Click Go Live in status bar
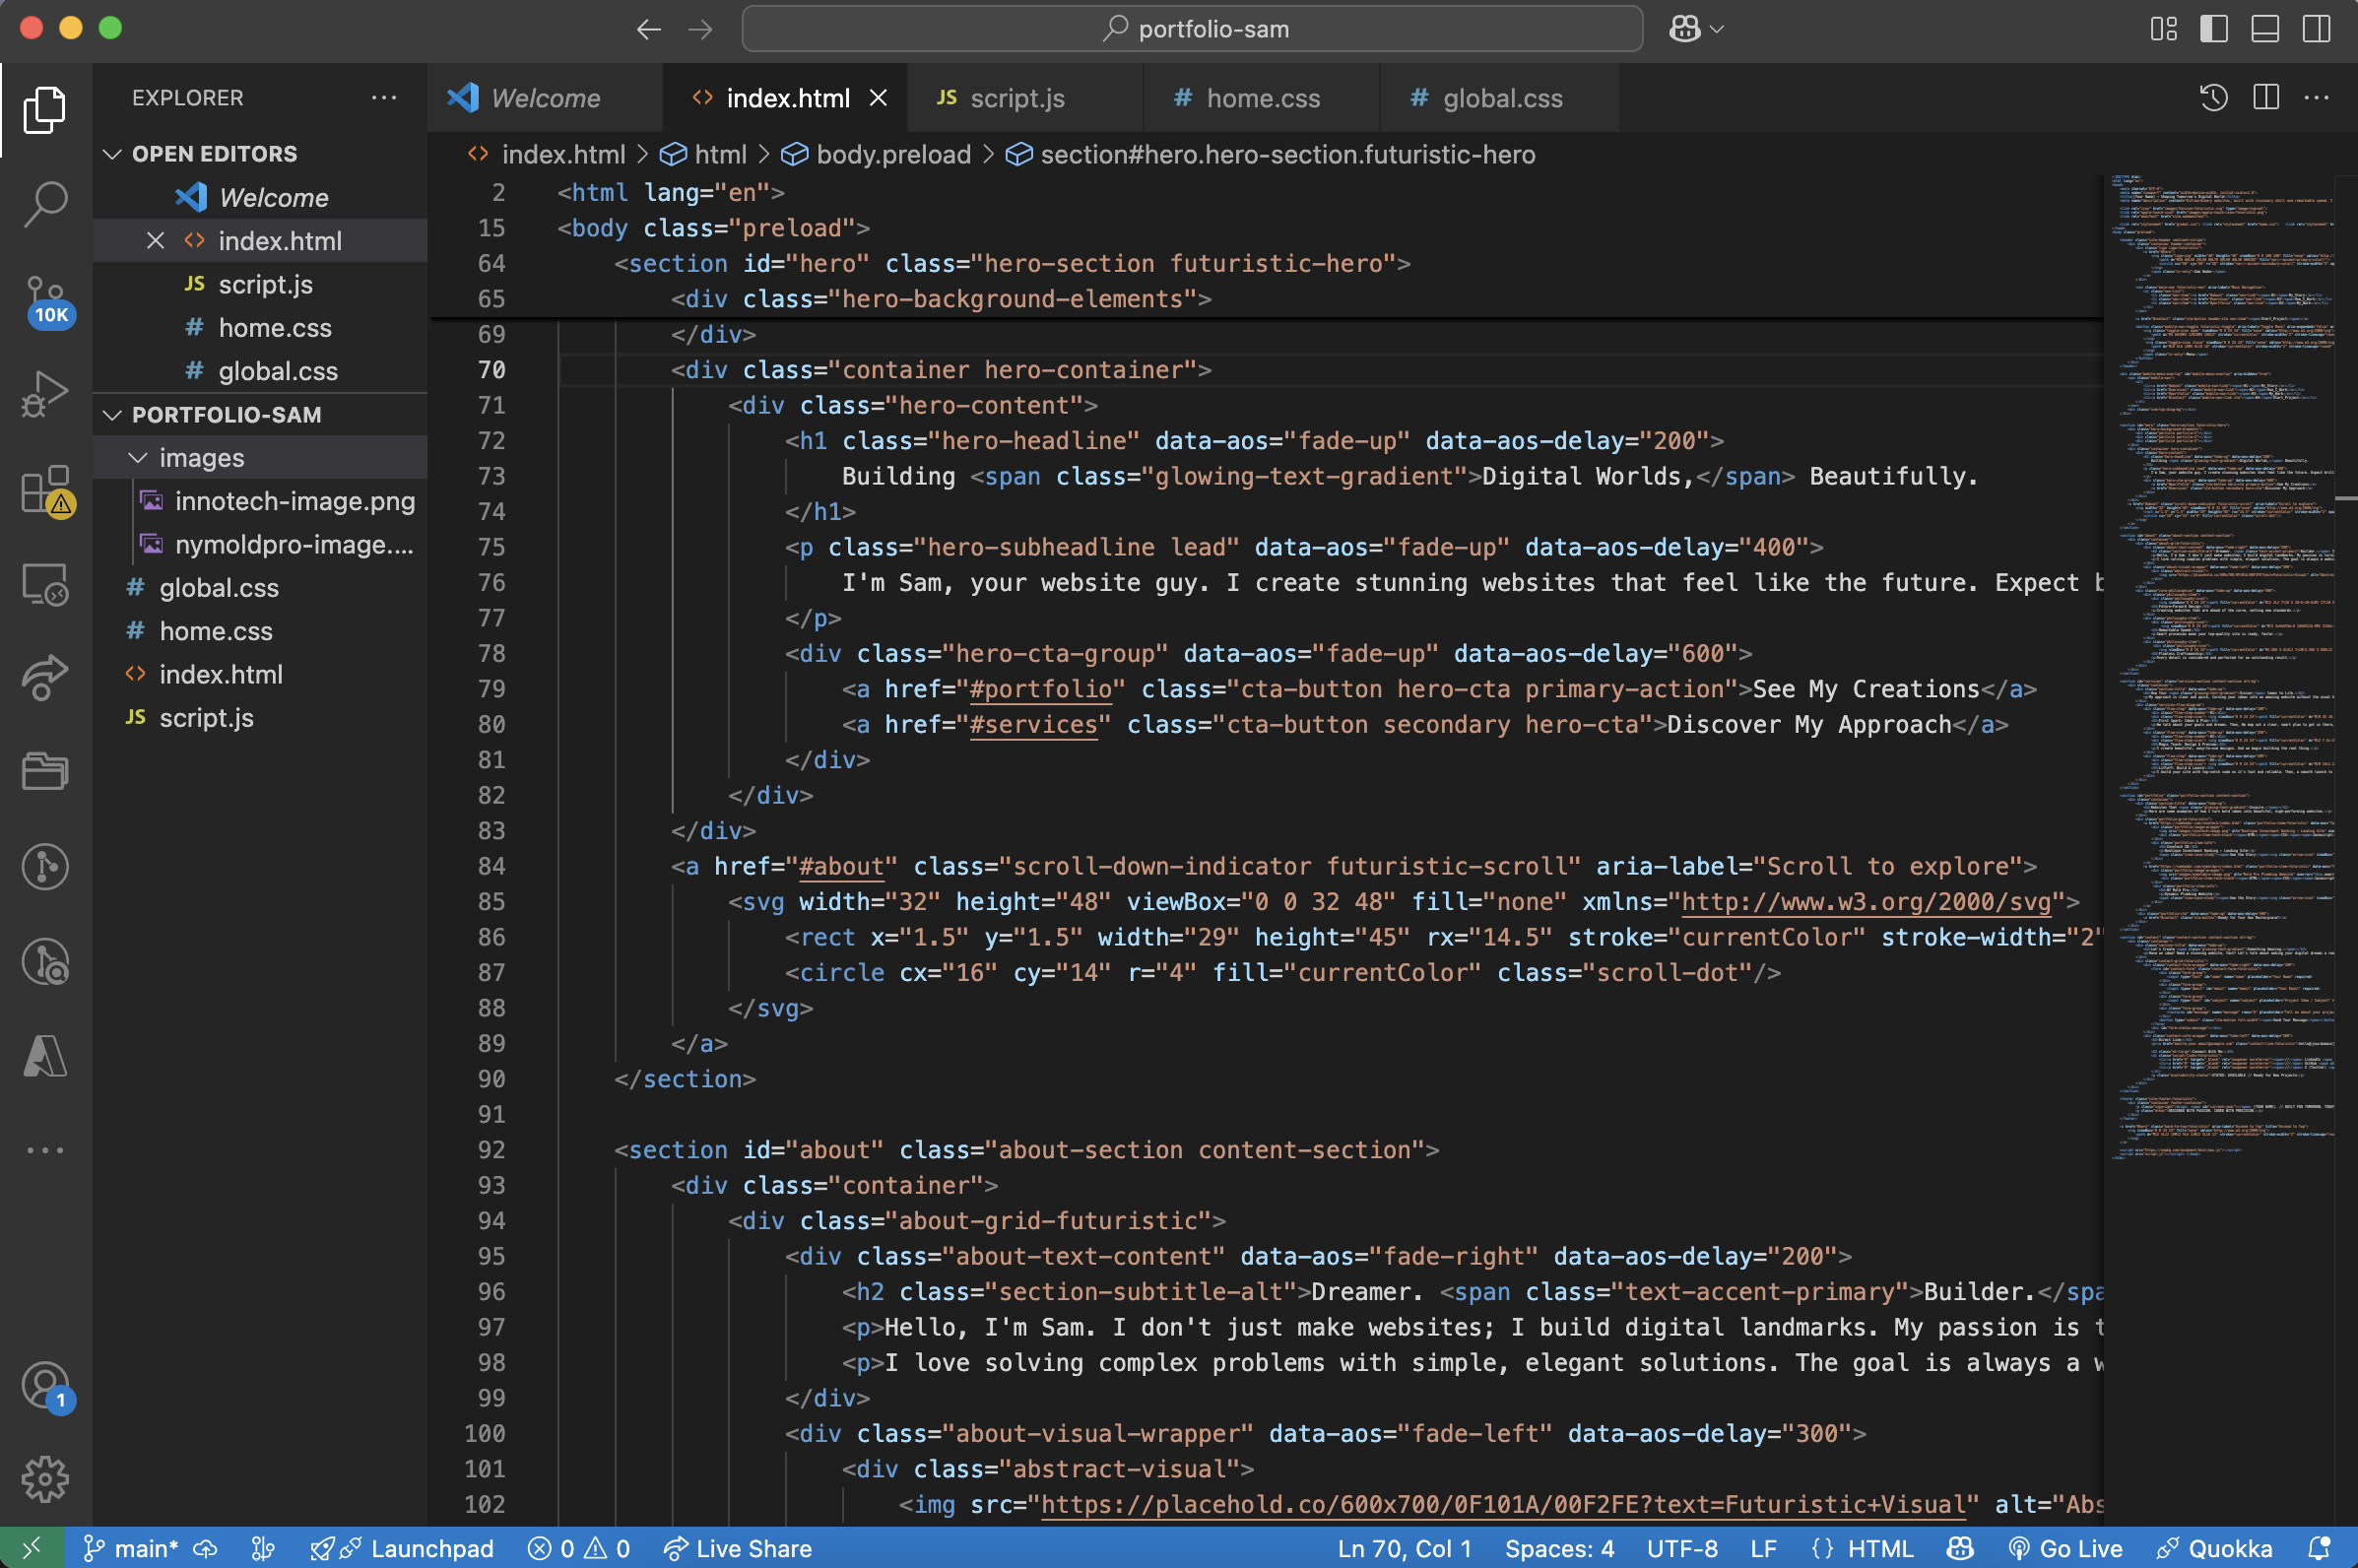This screenshot has height=1568, width=2358. (x=2064, y=1549)
